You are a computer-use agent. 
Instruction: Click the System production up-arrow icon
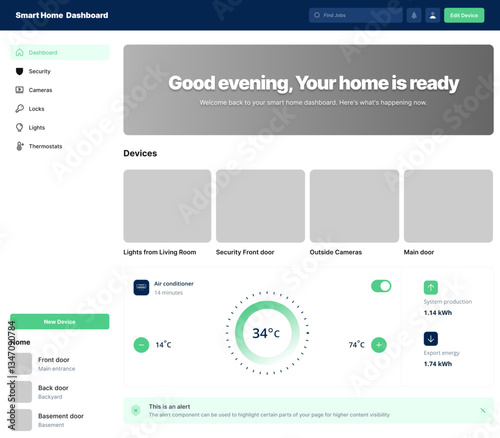tap(431, 287)
